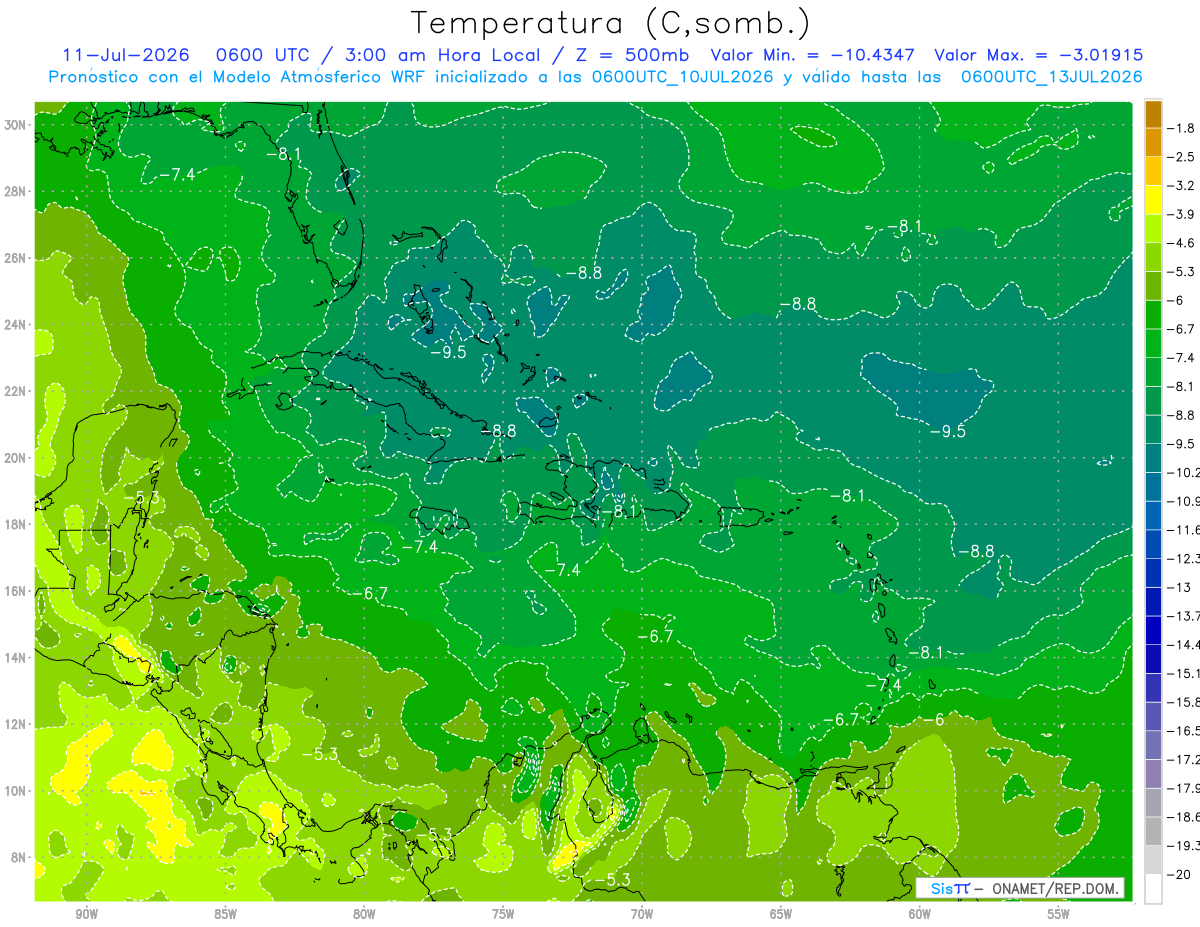Click the dark orange top legend swatch
Screen dimensions: 1200x927
(x=1153, y=114)
